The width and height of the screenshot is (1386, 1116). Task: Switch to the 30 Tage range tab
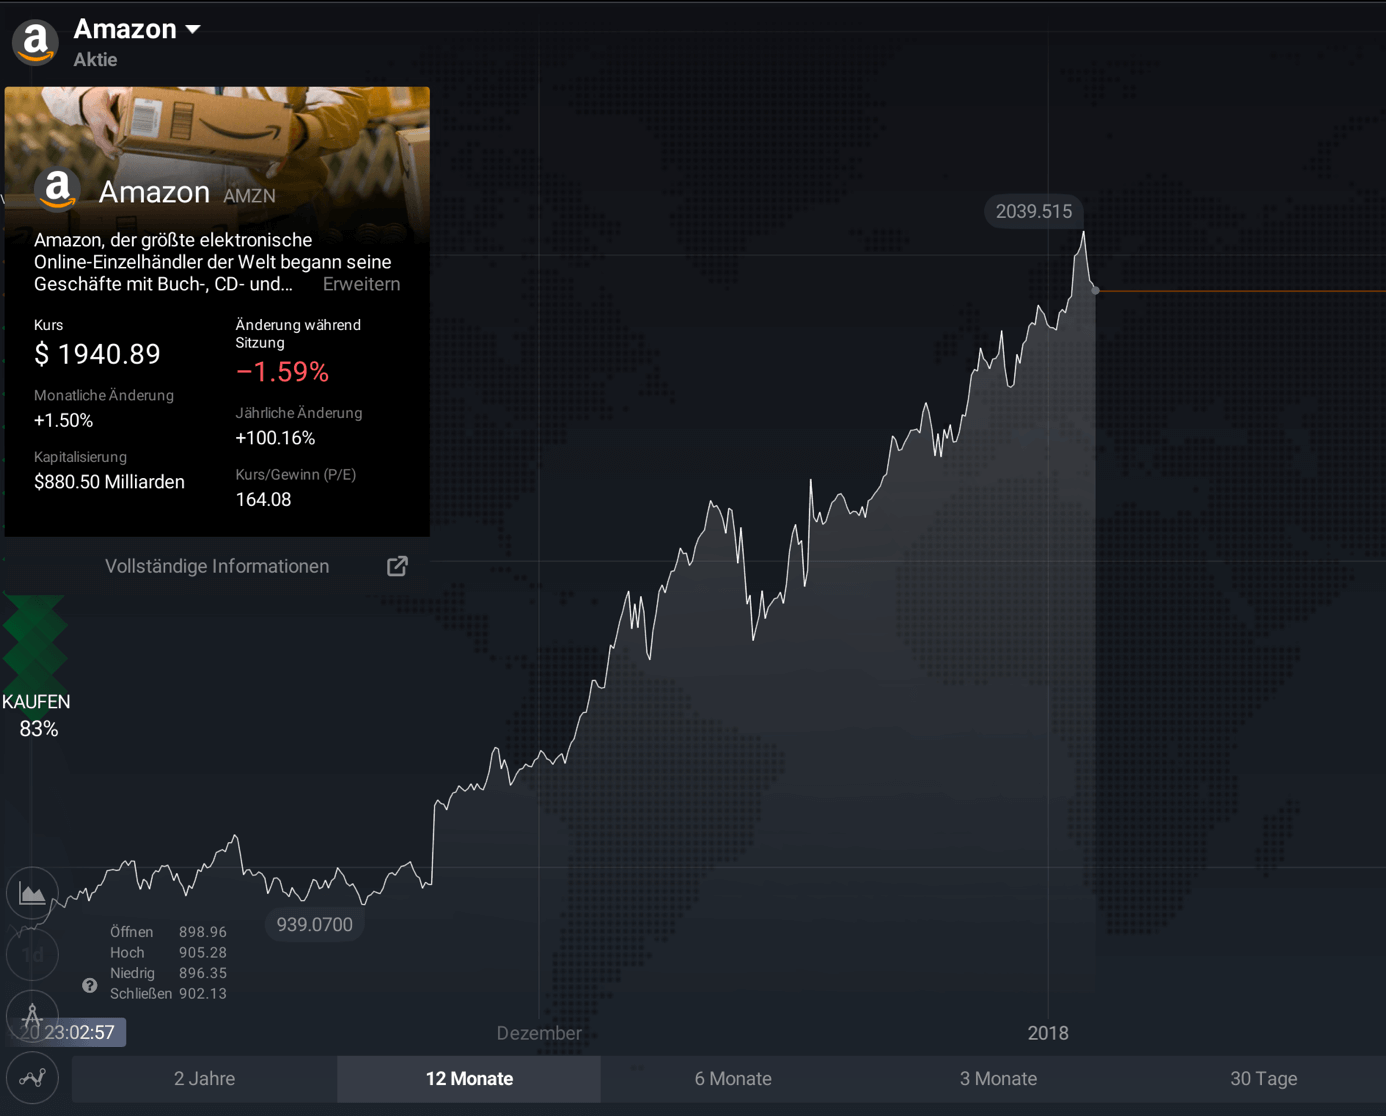pos(1263,1079)
